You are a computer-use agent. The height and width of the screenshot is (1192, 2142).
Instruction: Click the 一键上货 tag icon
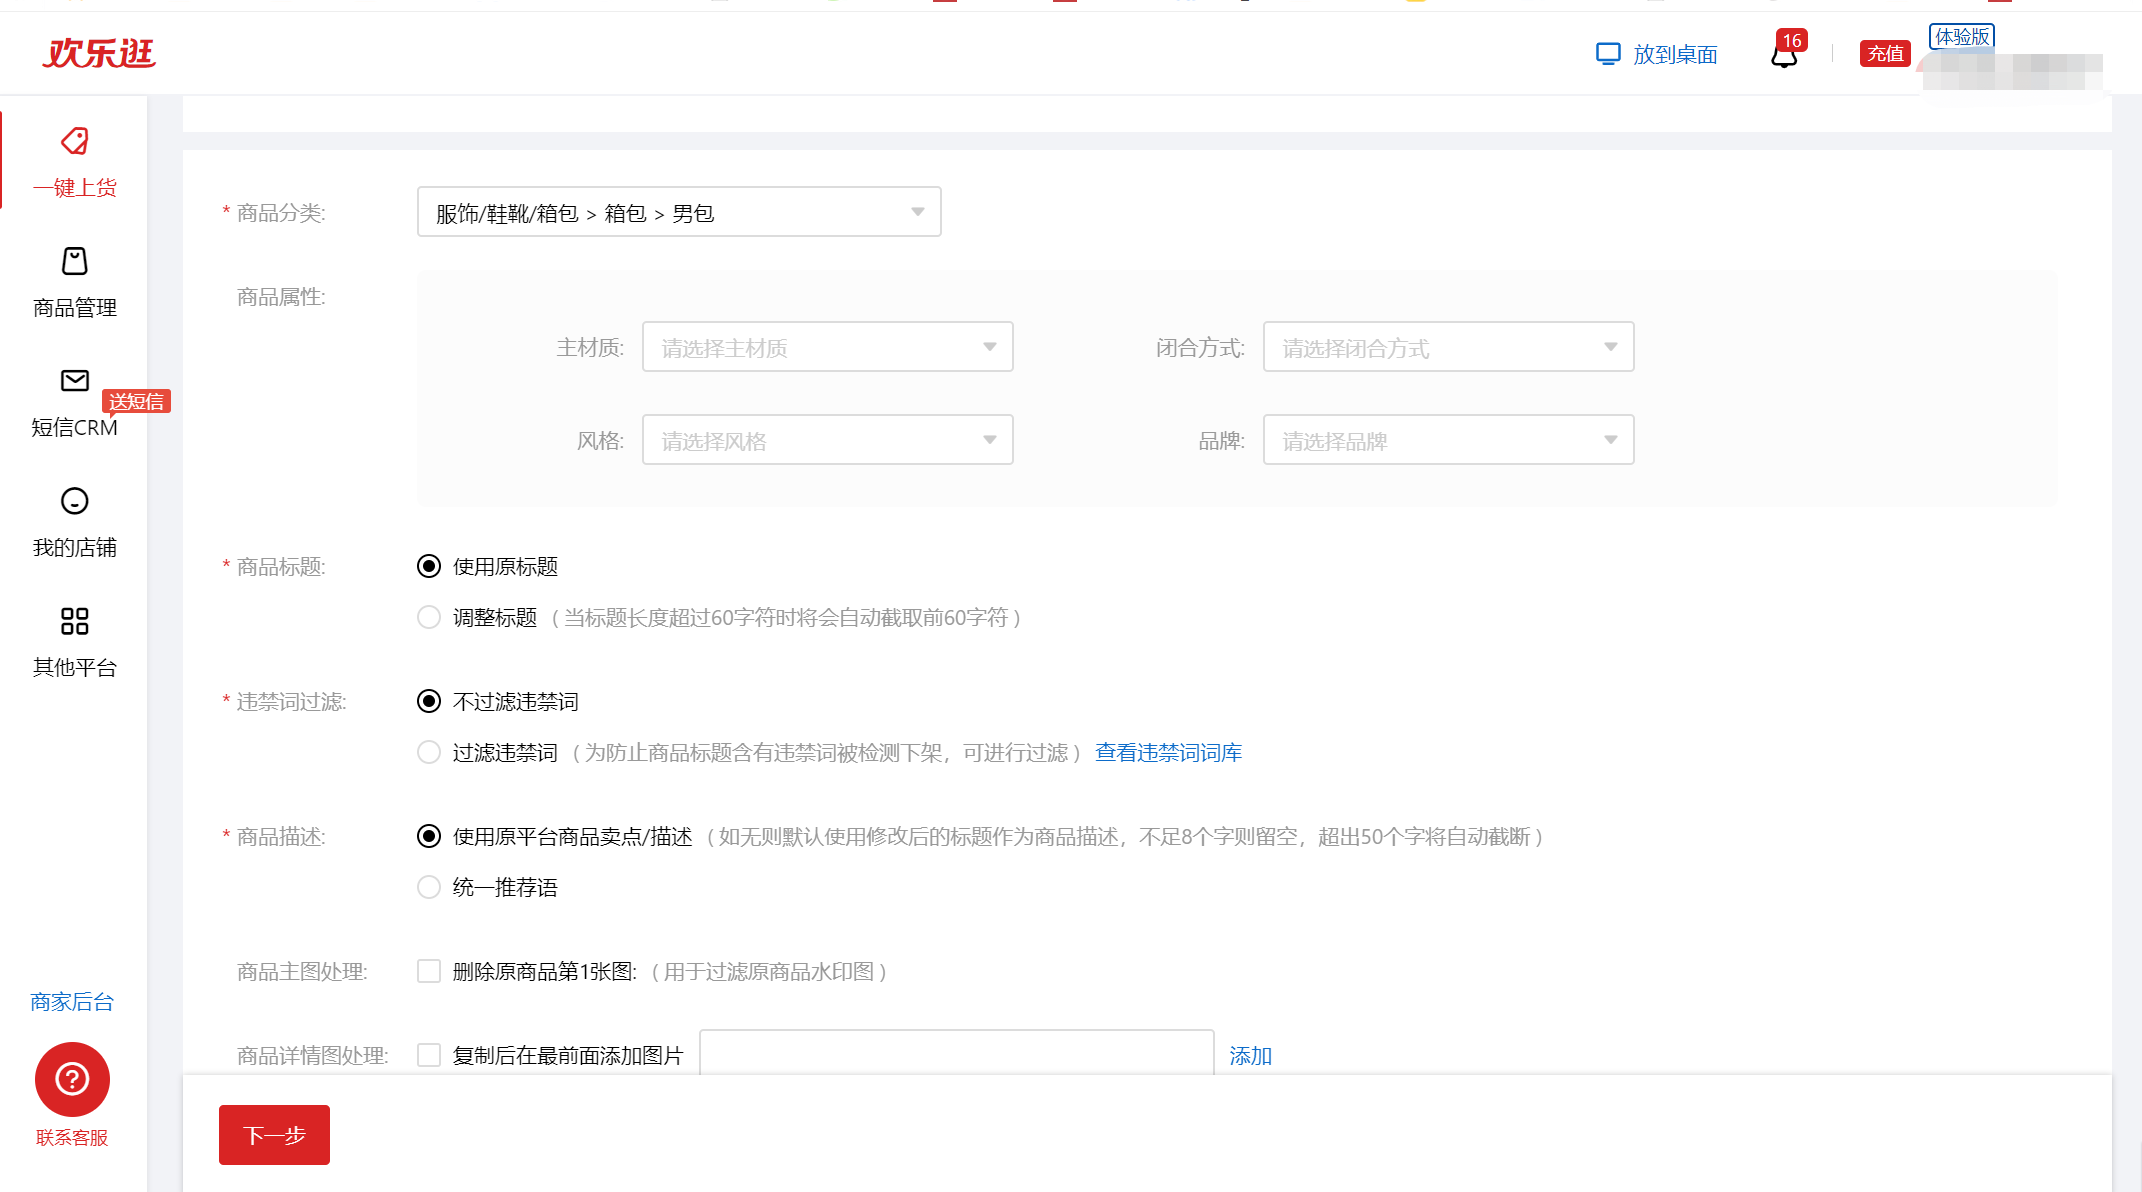[75, 142]
